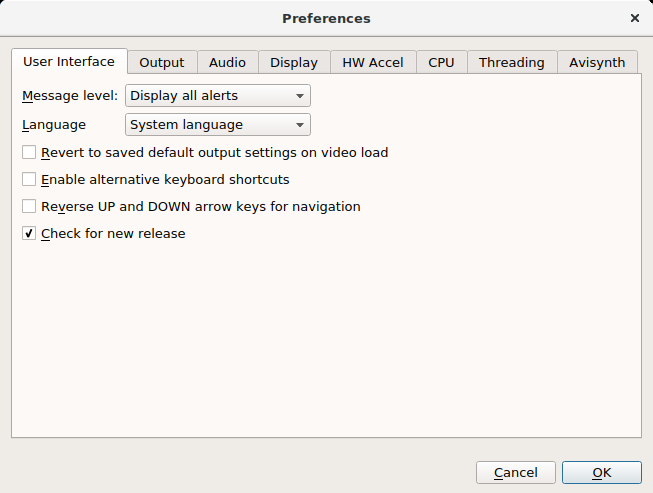The height and width of the screenshot is (493, 653).
Task: Confirm preferences with the OK button
Action: click(601, 472)
